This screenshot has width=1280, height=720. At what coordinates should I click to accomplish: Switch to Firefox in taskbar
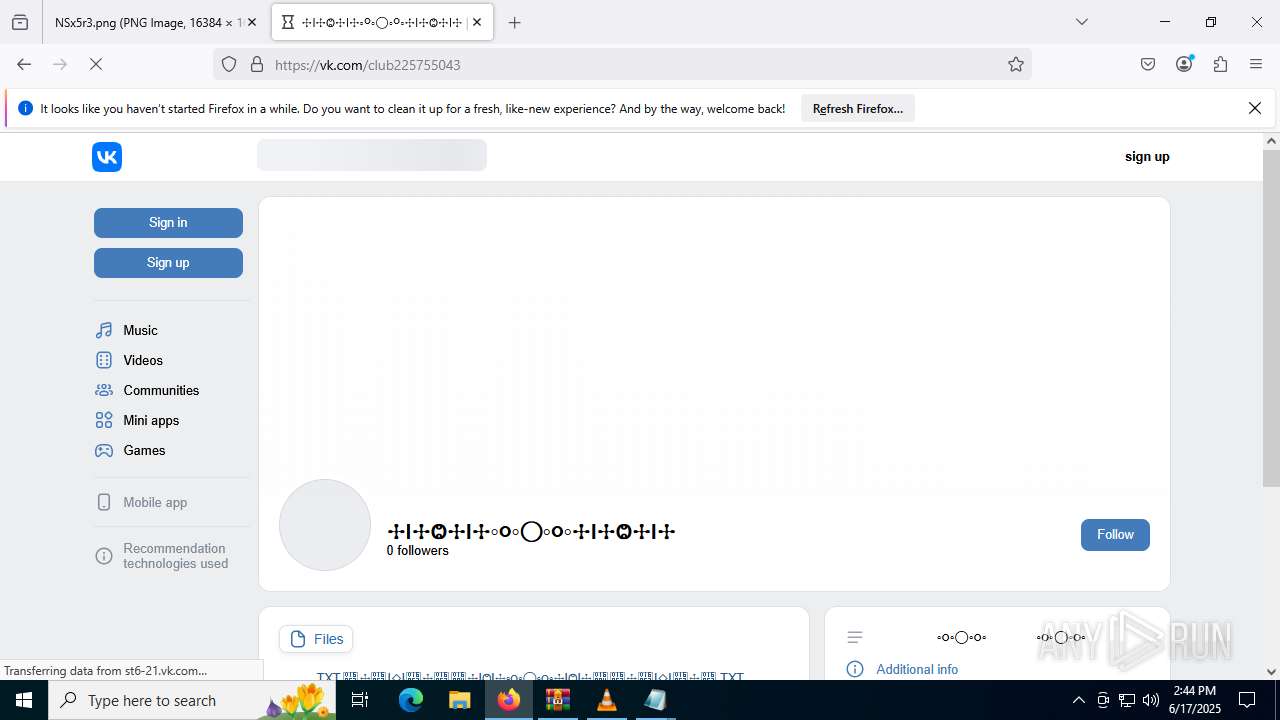point(509,700)
